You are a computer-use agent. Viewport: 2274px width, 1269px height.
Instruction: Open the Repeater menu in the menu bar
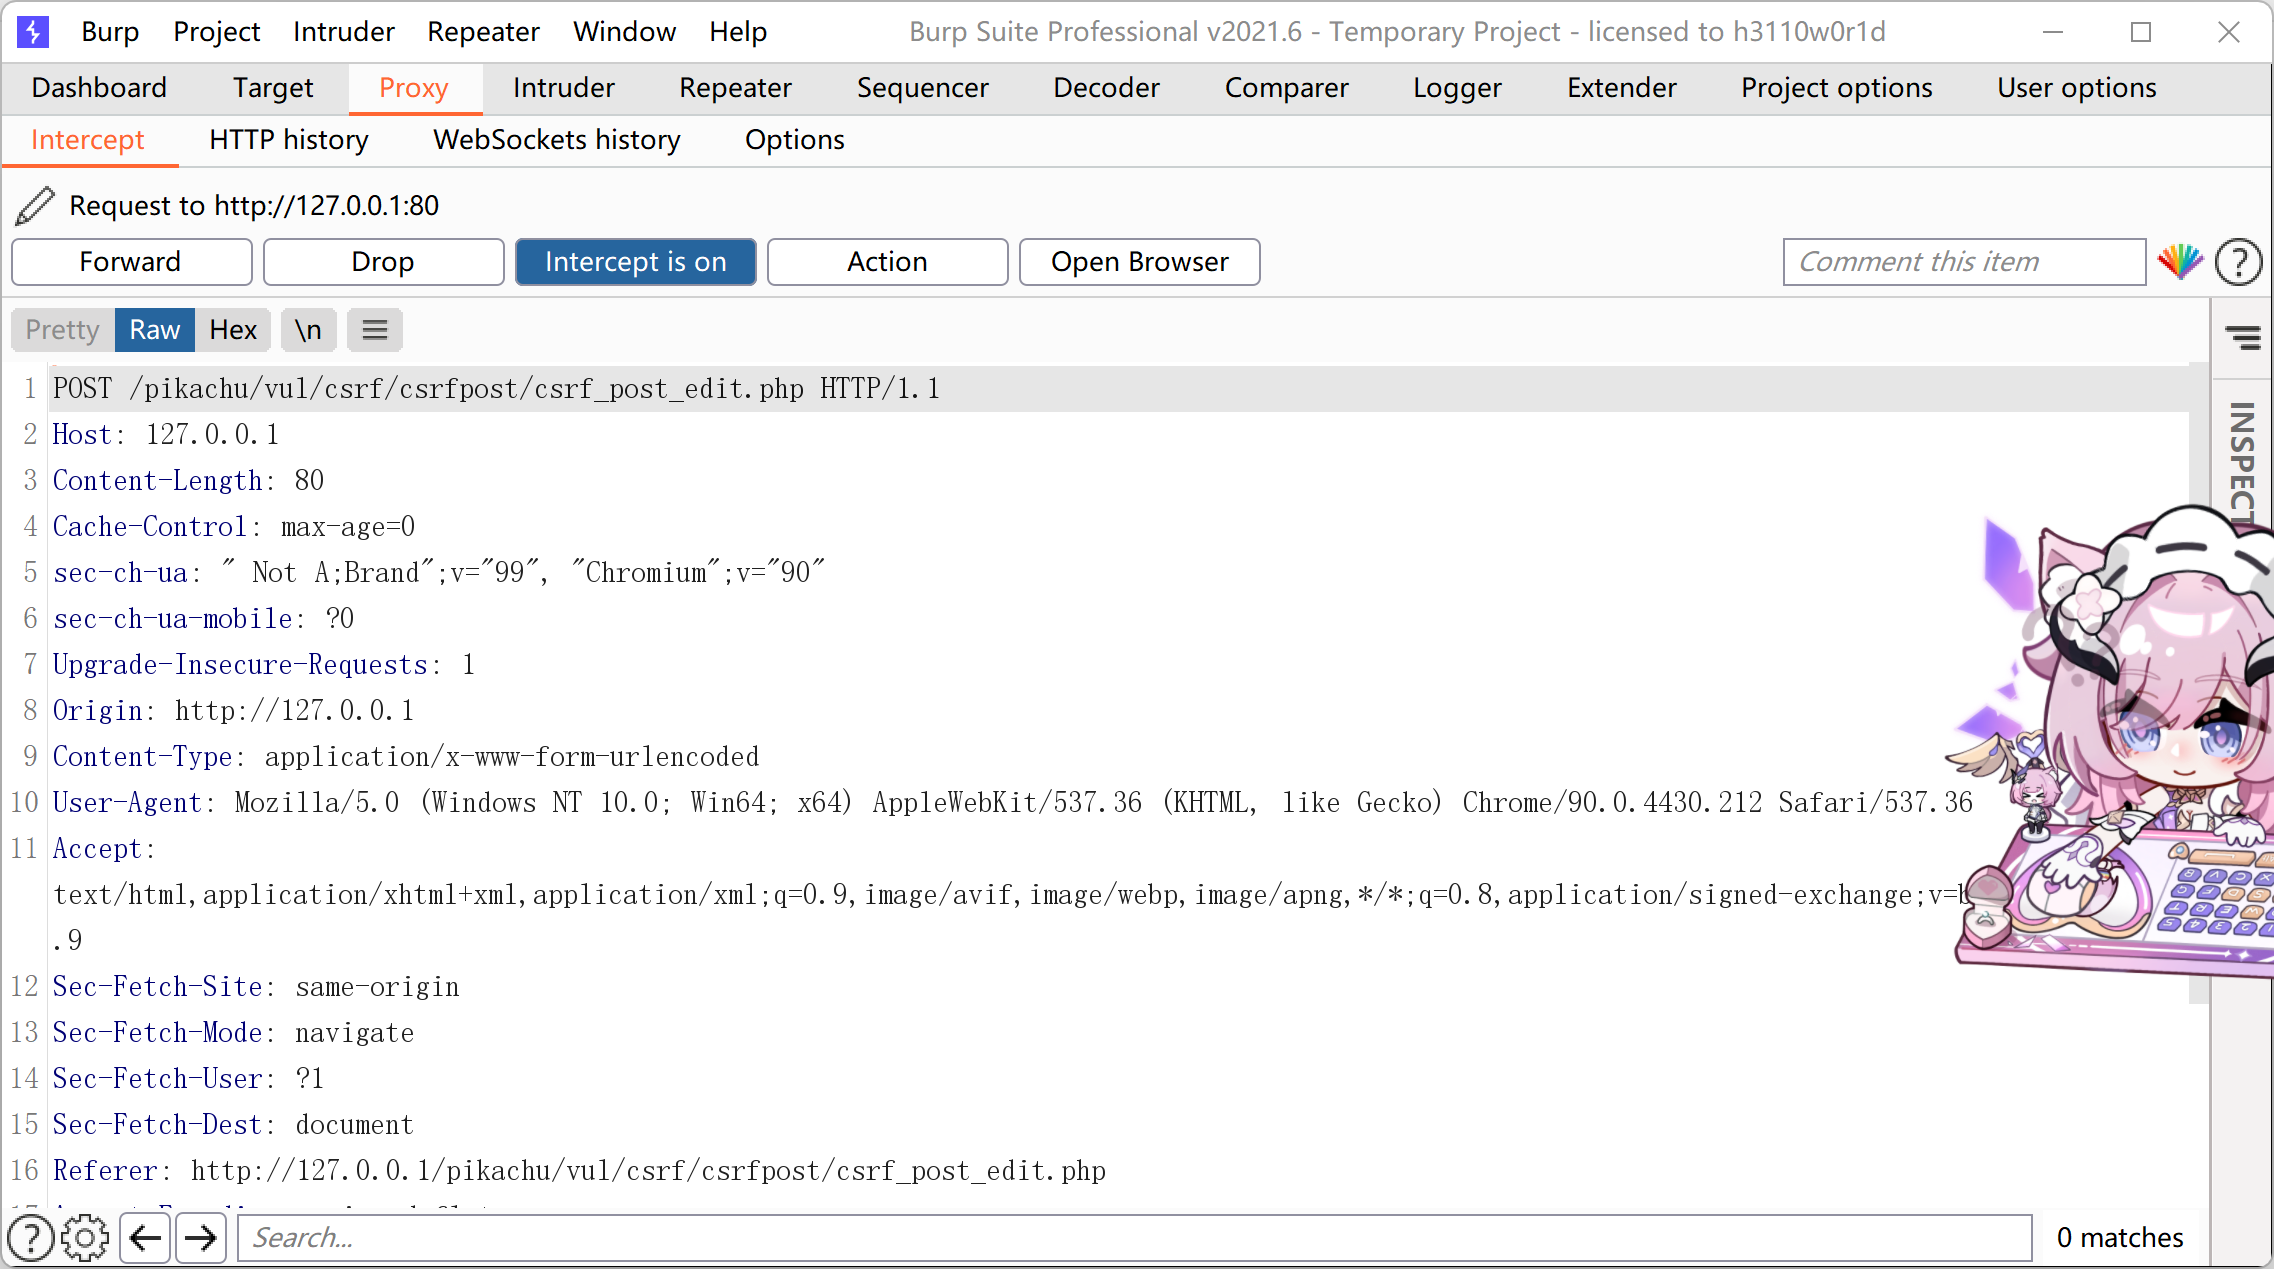point(484,32)
